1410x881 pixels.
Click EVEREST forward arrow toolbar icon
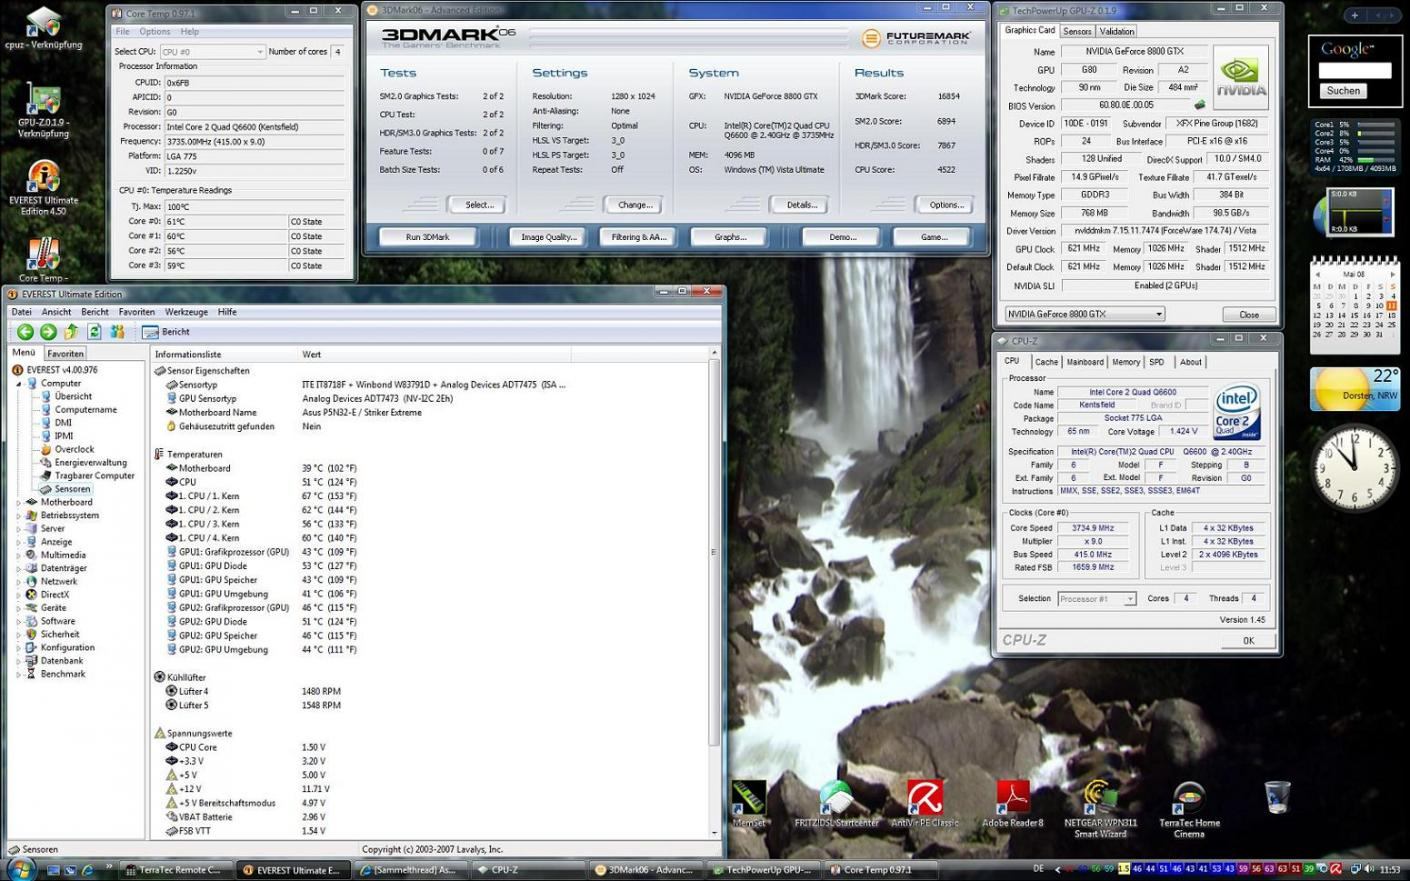pyautogui.click(x=48, y=331)
